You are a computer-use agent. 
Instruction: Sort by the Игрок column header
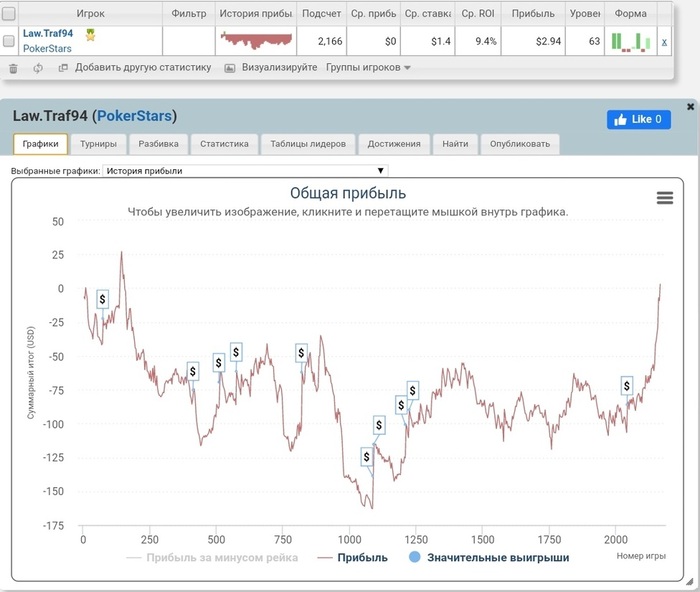tap(90, 14)
